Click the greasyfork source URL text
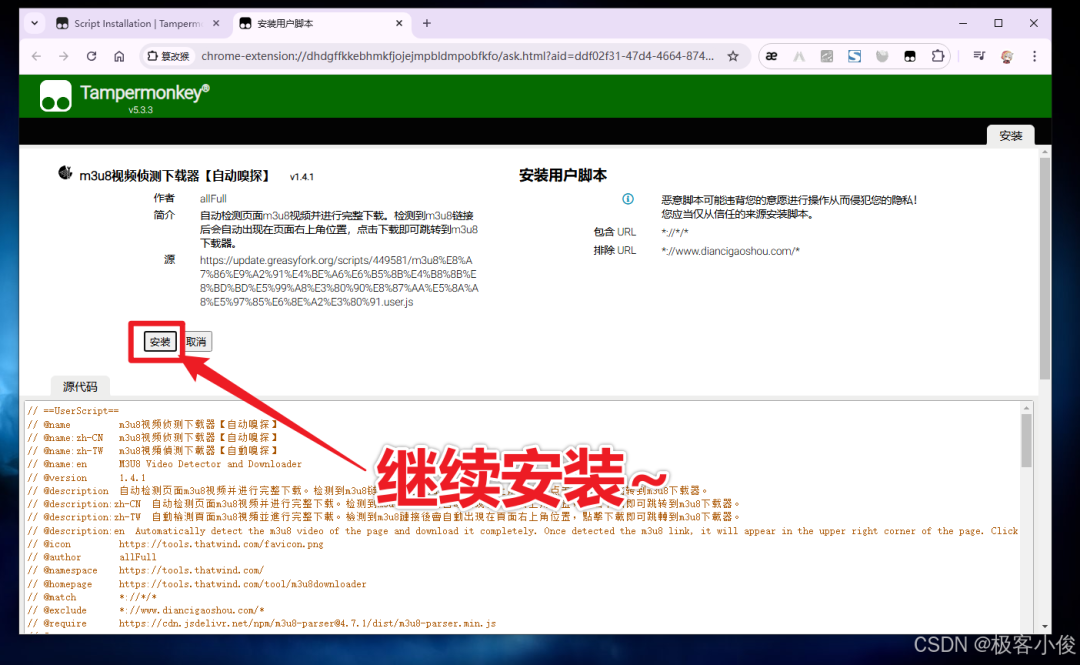1080x665 pixels. click(x=339, y=281)
